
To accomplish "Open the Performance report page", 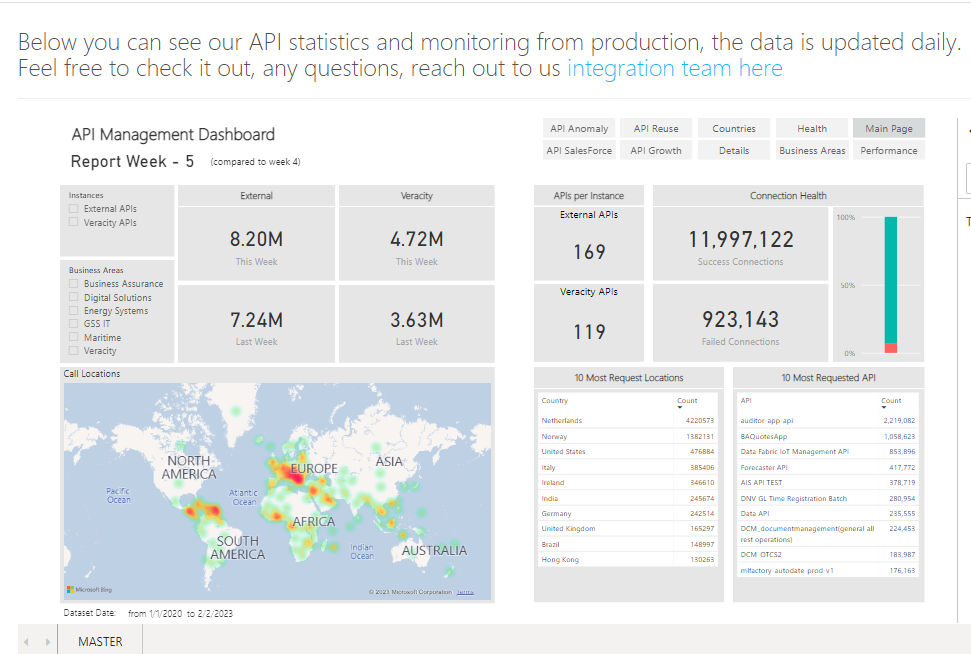I will pyautogui.click(x=888, y=150).
